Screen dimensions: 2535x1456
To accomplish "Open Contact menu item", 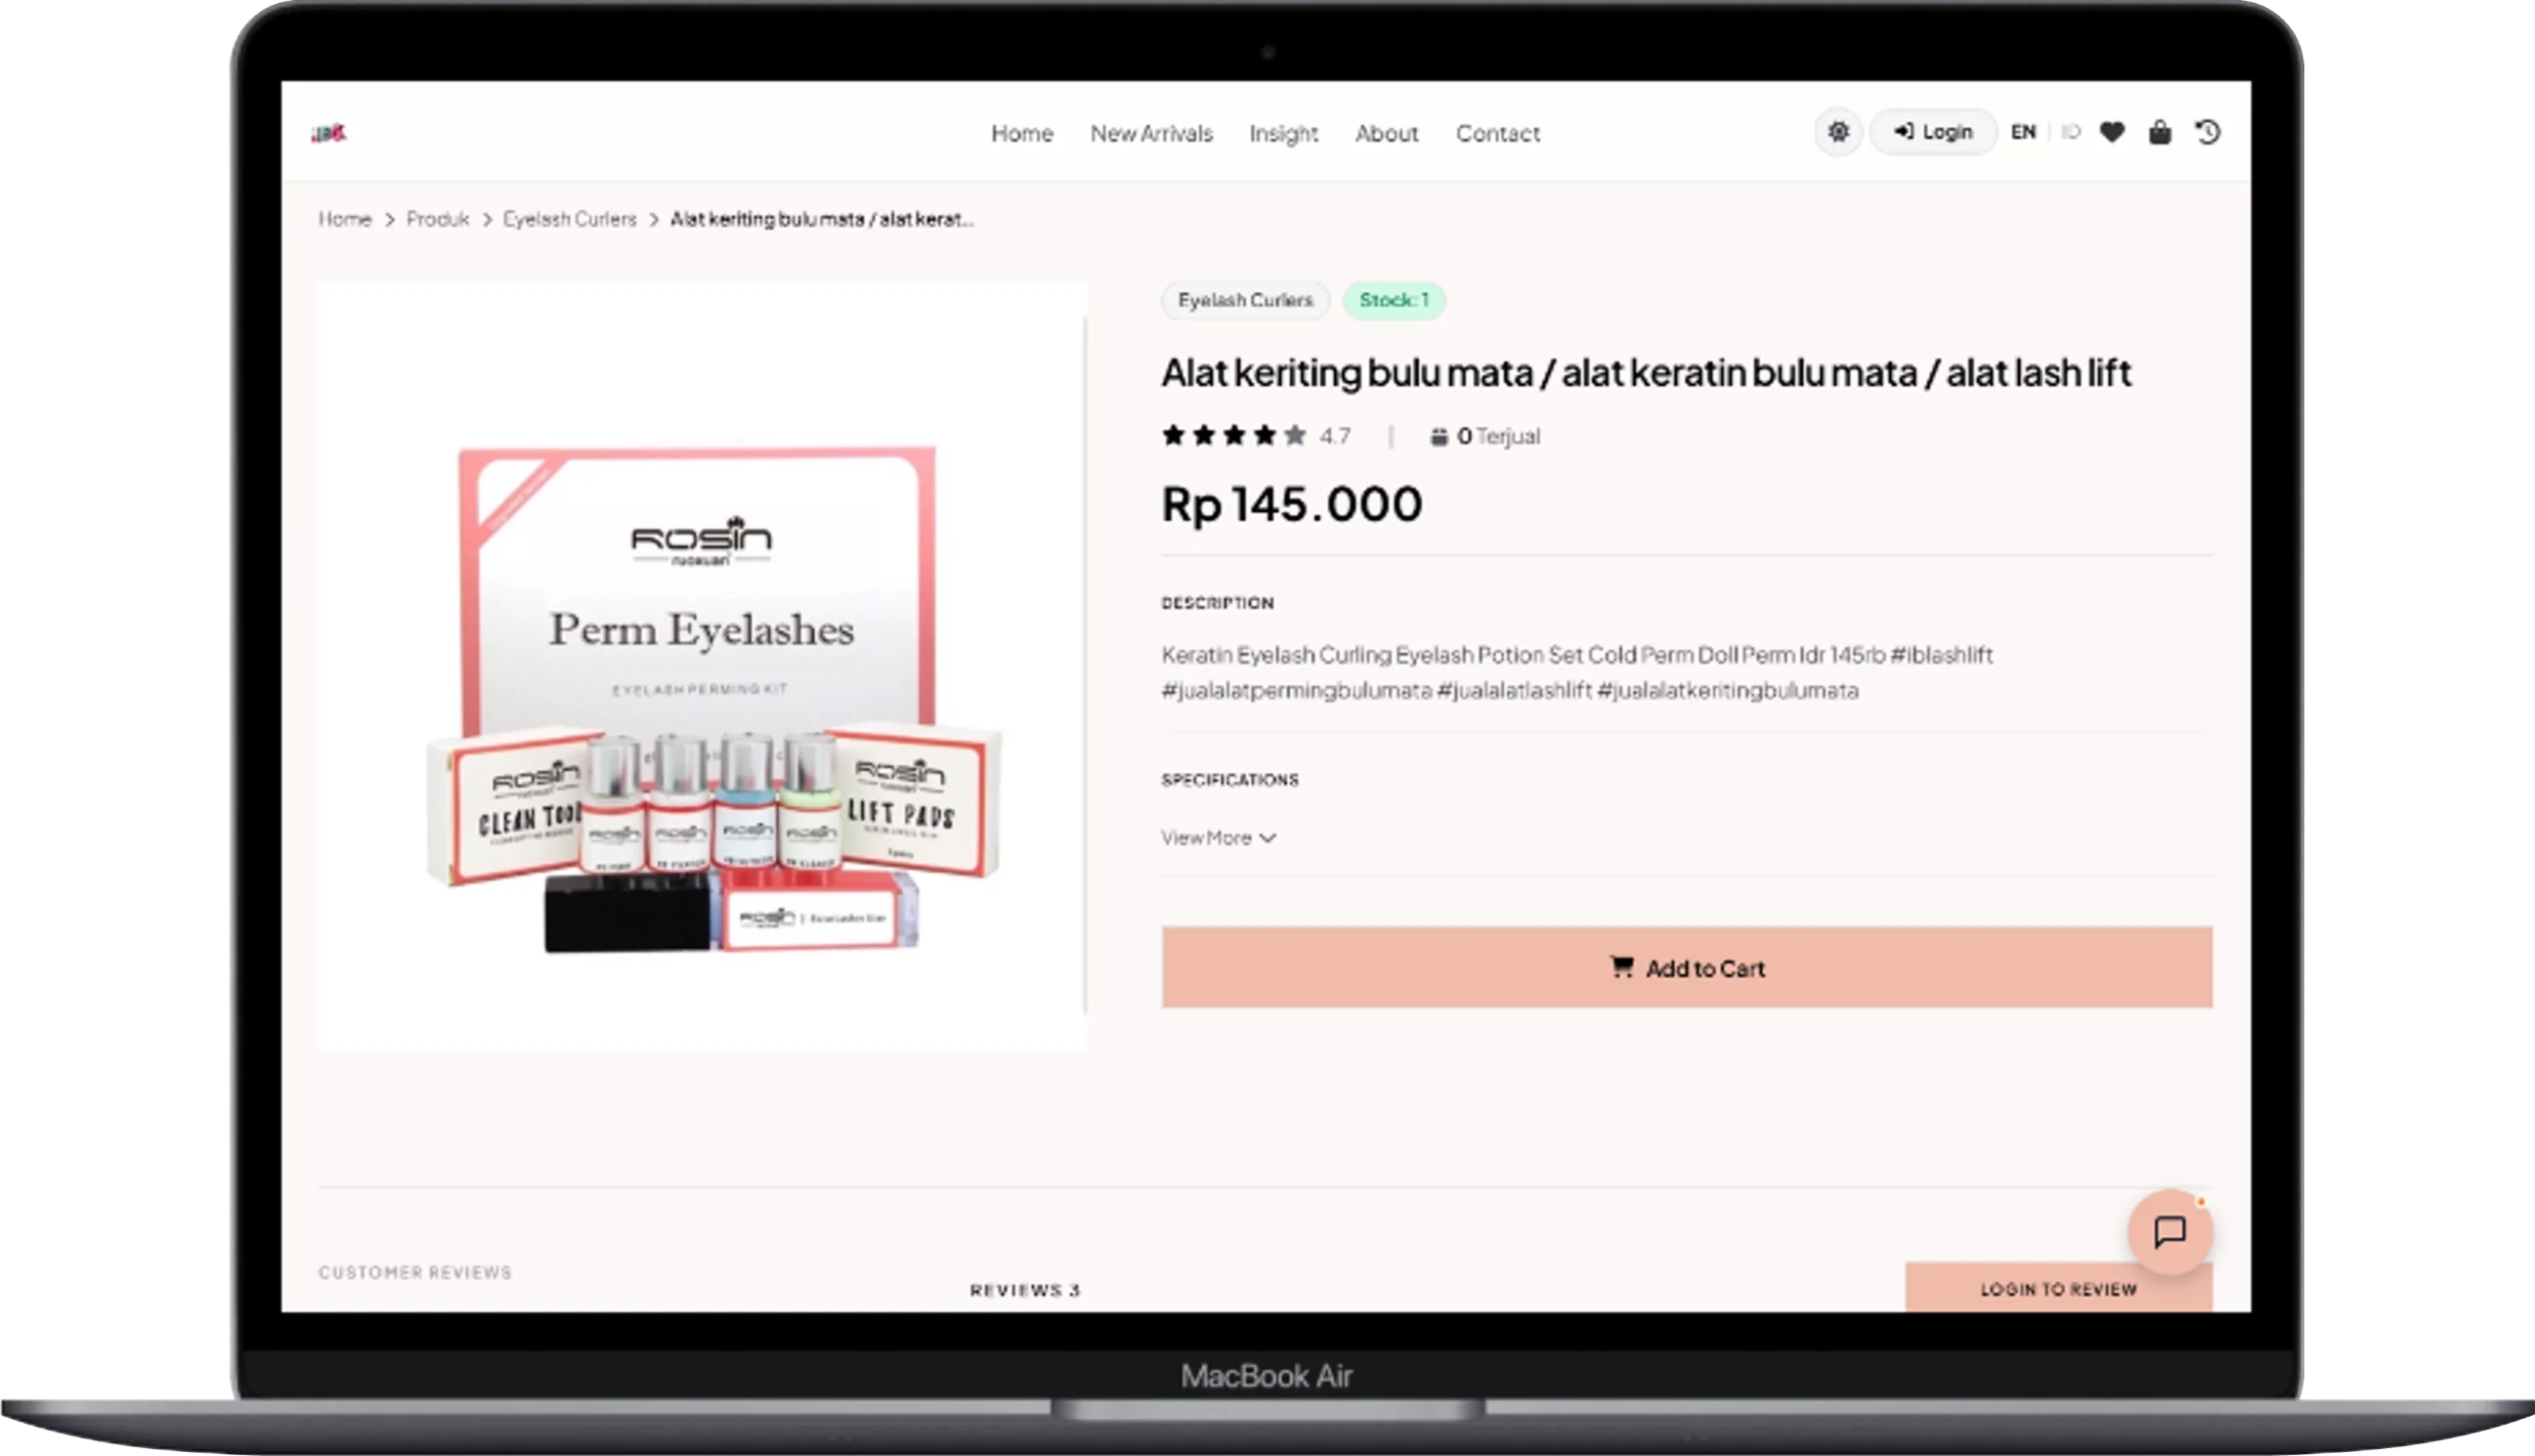I will 1497,133.
